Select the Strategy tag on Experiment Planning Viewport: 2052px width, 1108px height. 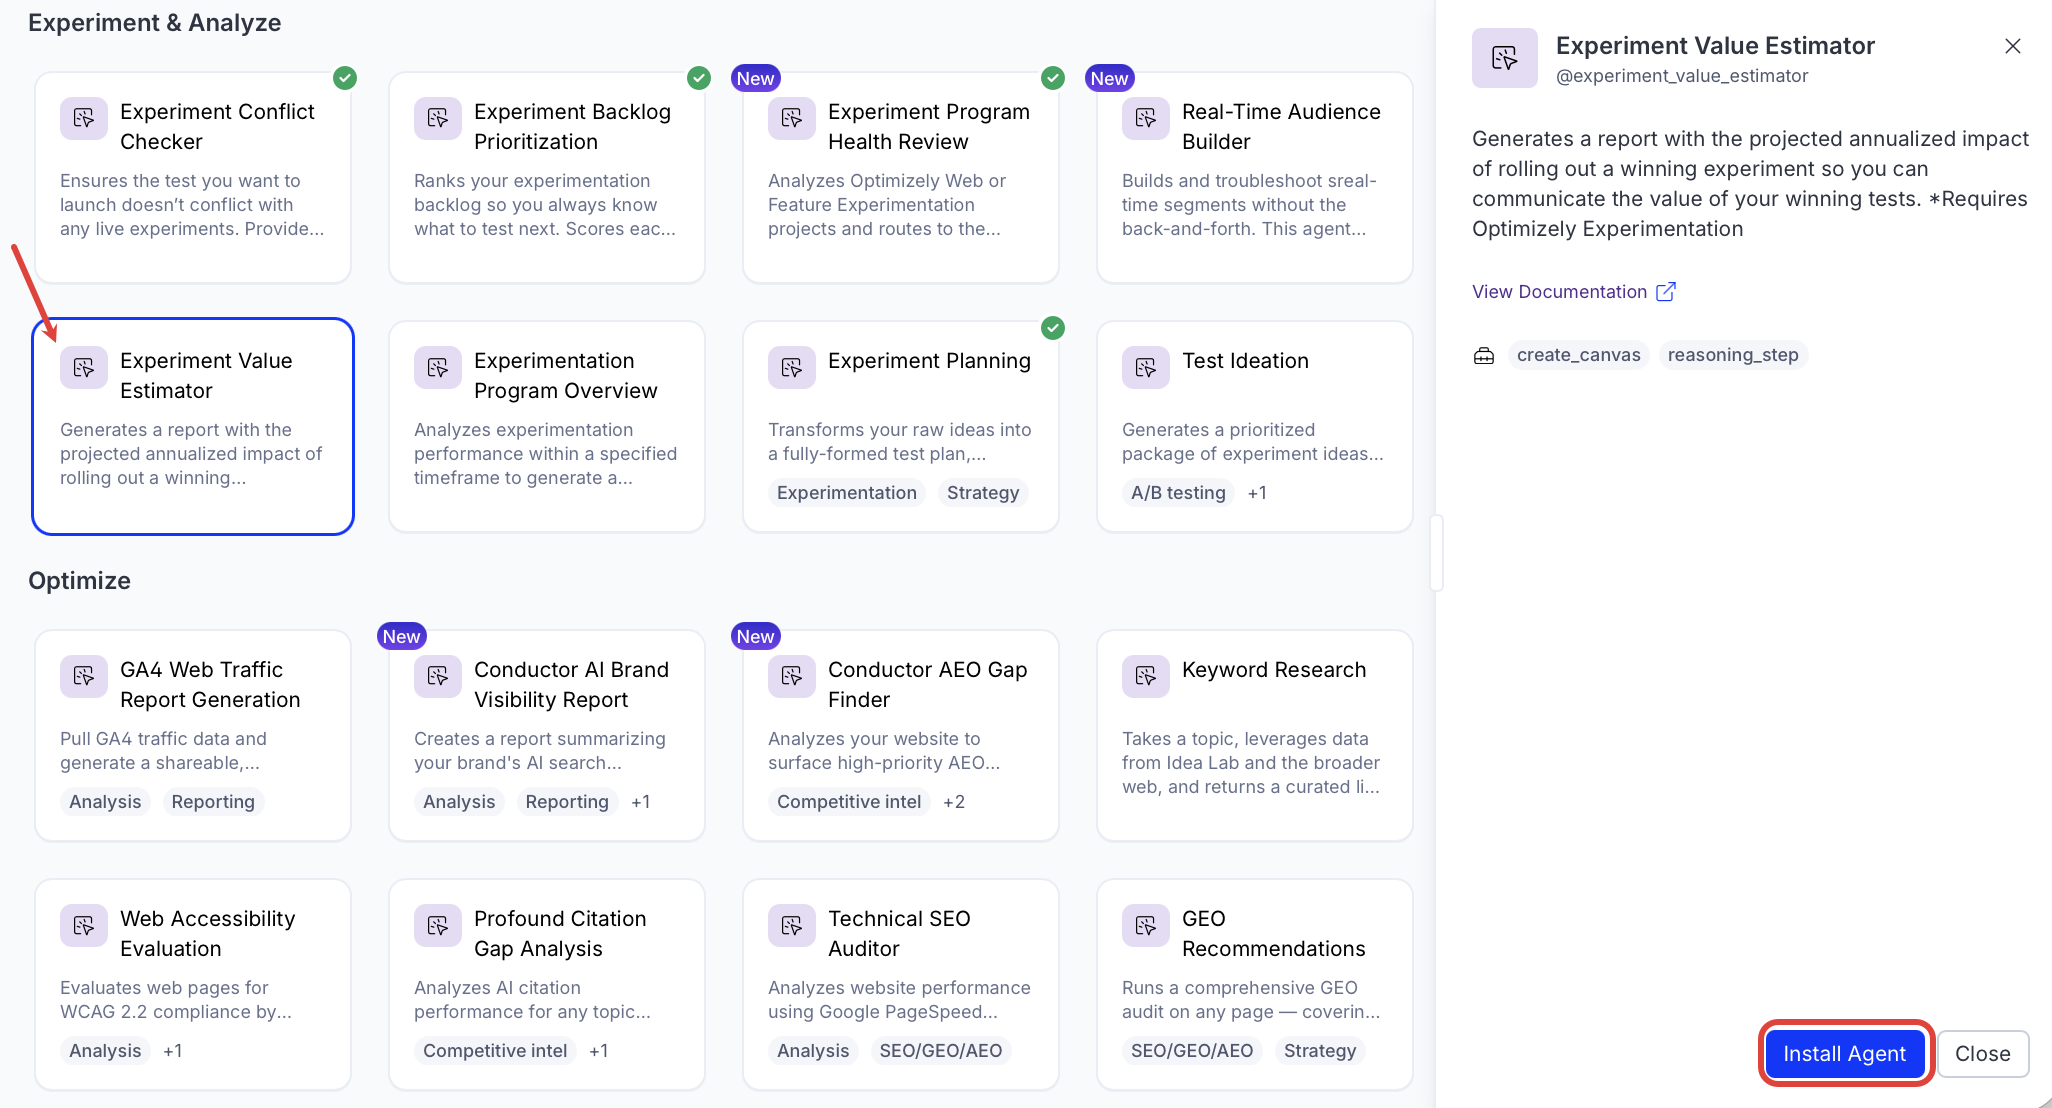click(983, 493)
